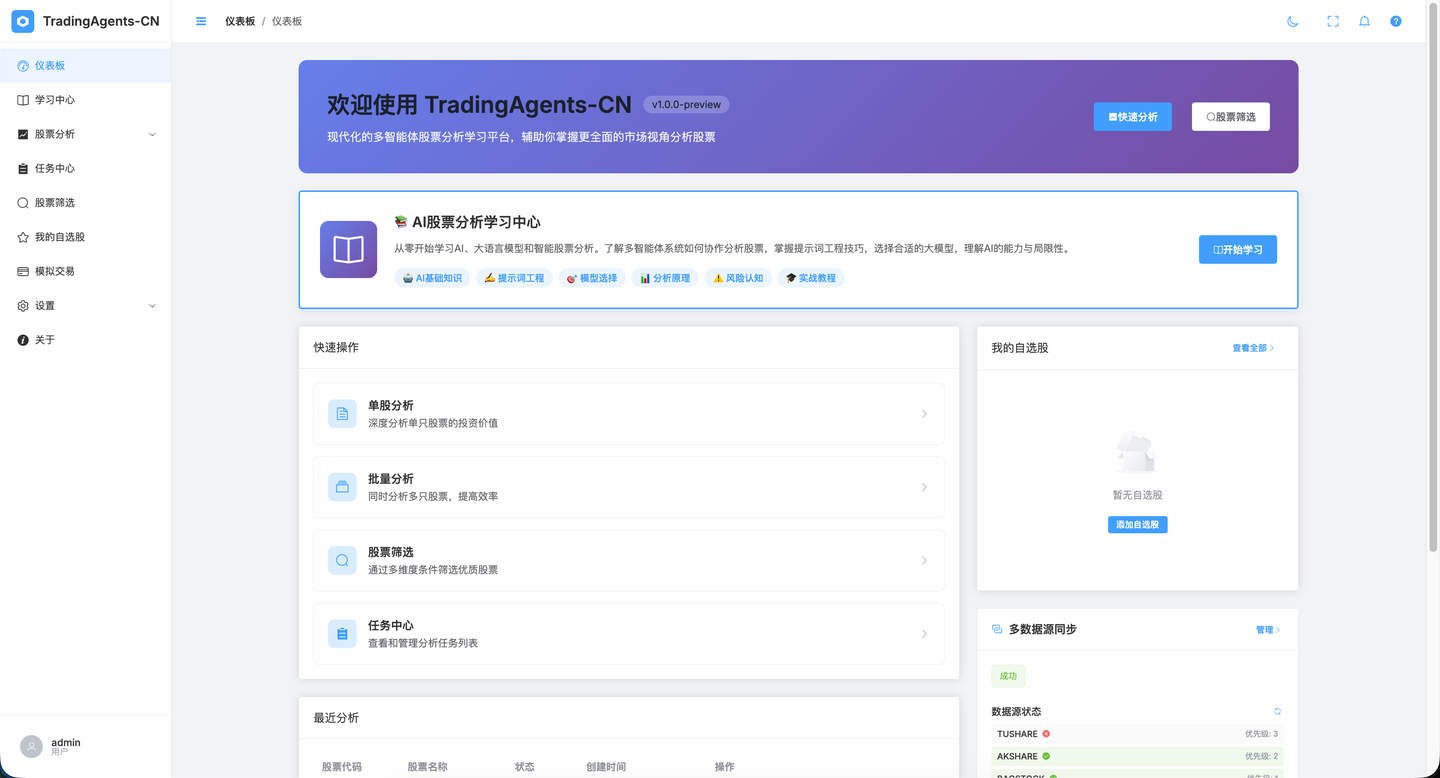The width and height of the screenshot is (1440, 778).
Task: Click the v1.0.0-preview version badge
Action: [x=686, y=104]
